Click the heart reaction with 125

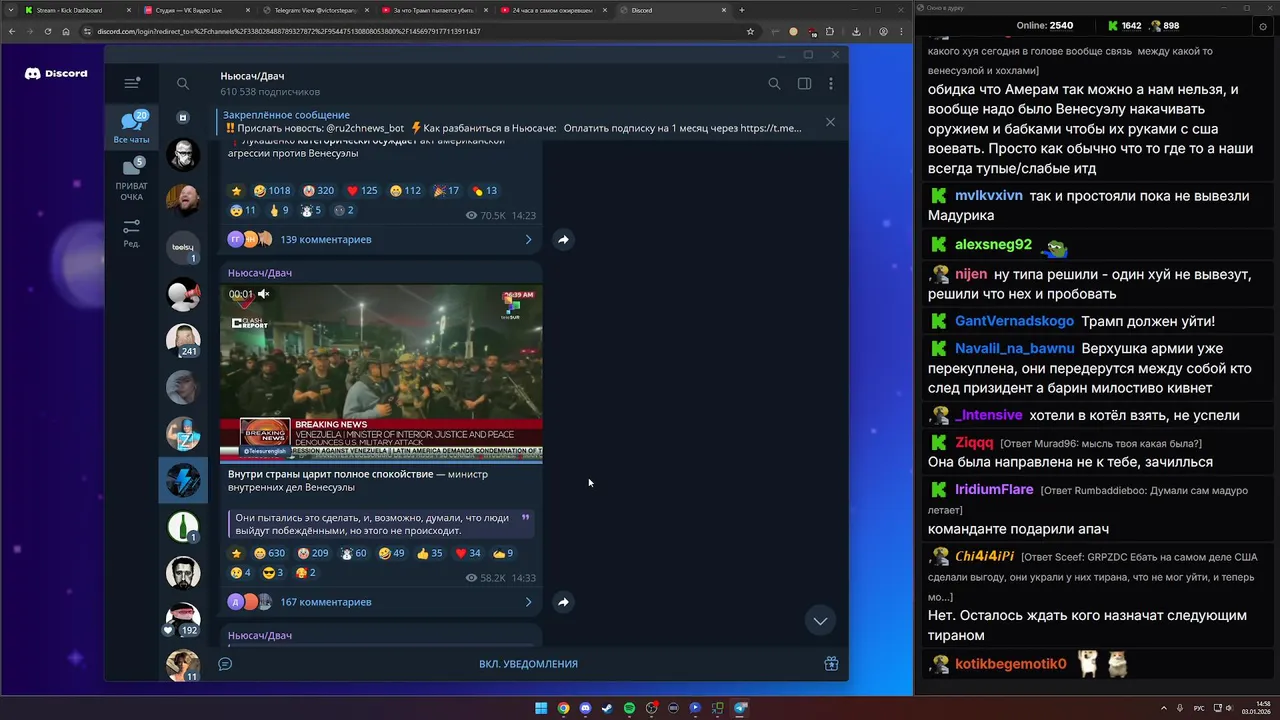tap(362, 191)
